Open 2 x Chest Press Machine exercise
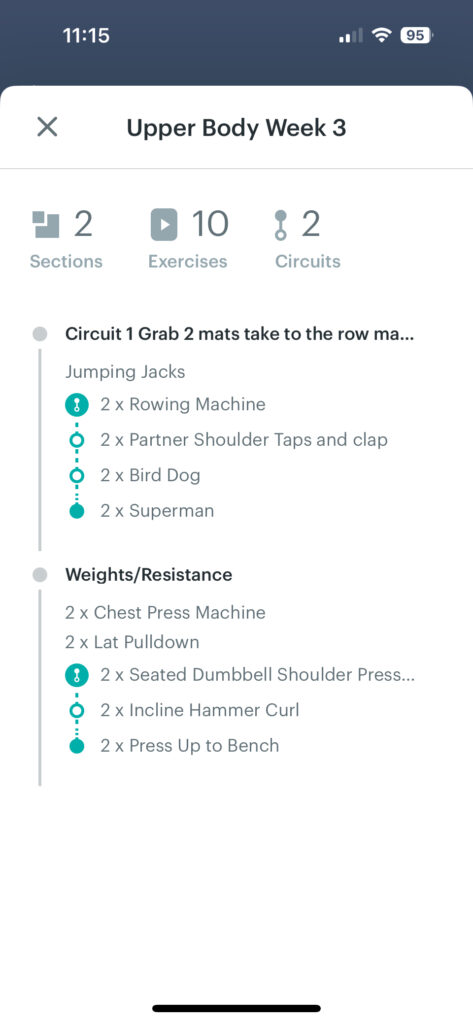 165,613
